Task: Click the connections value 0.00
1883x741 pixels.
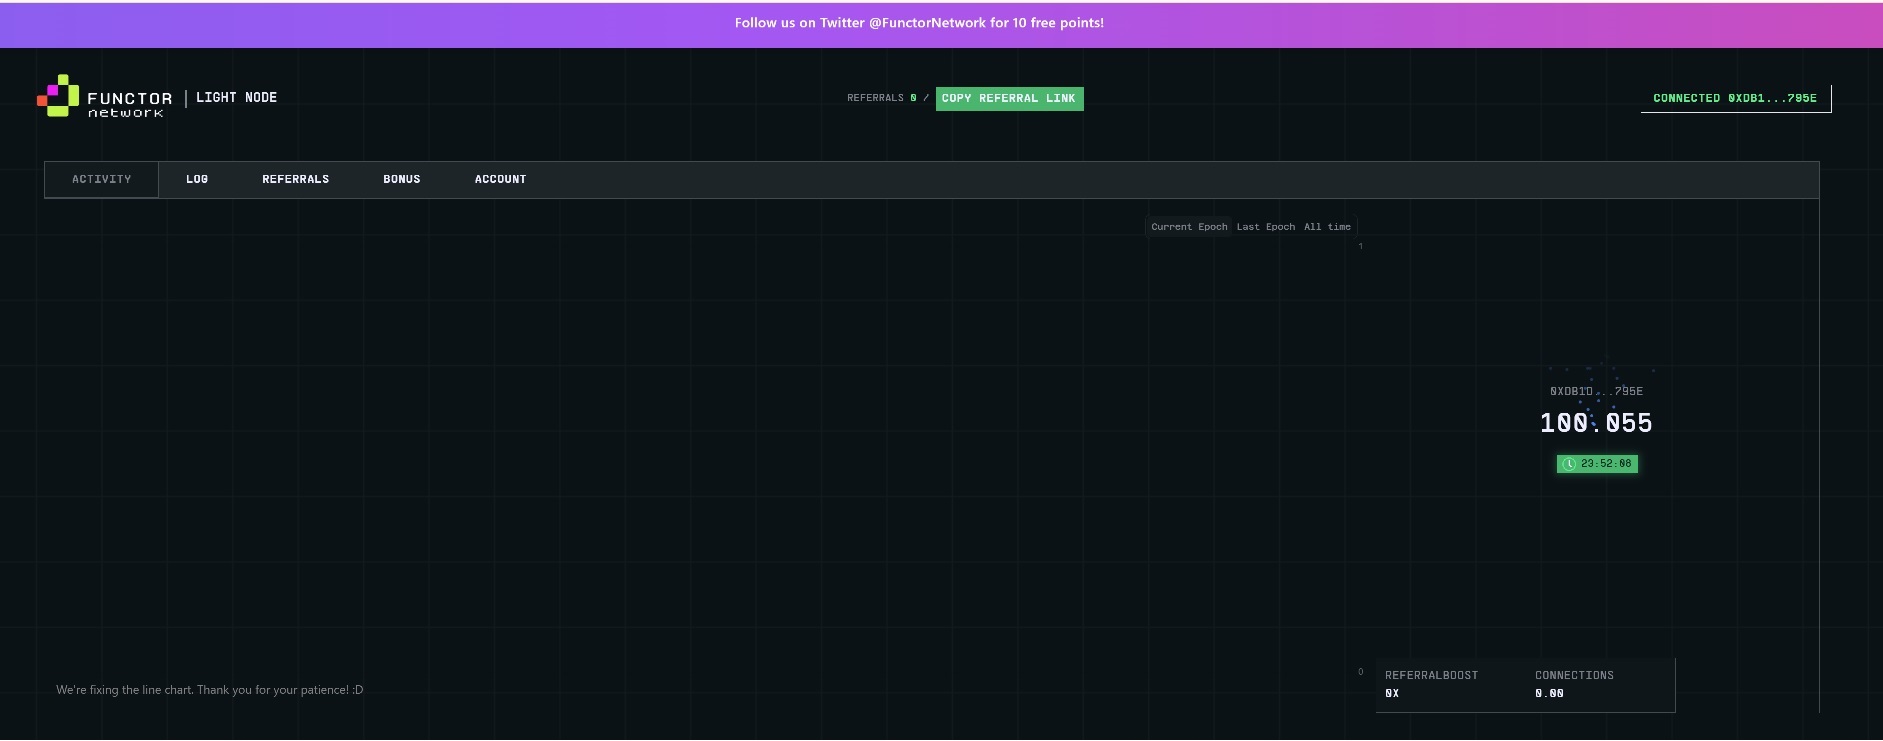Action: [x=1549, y=693]
